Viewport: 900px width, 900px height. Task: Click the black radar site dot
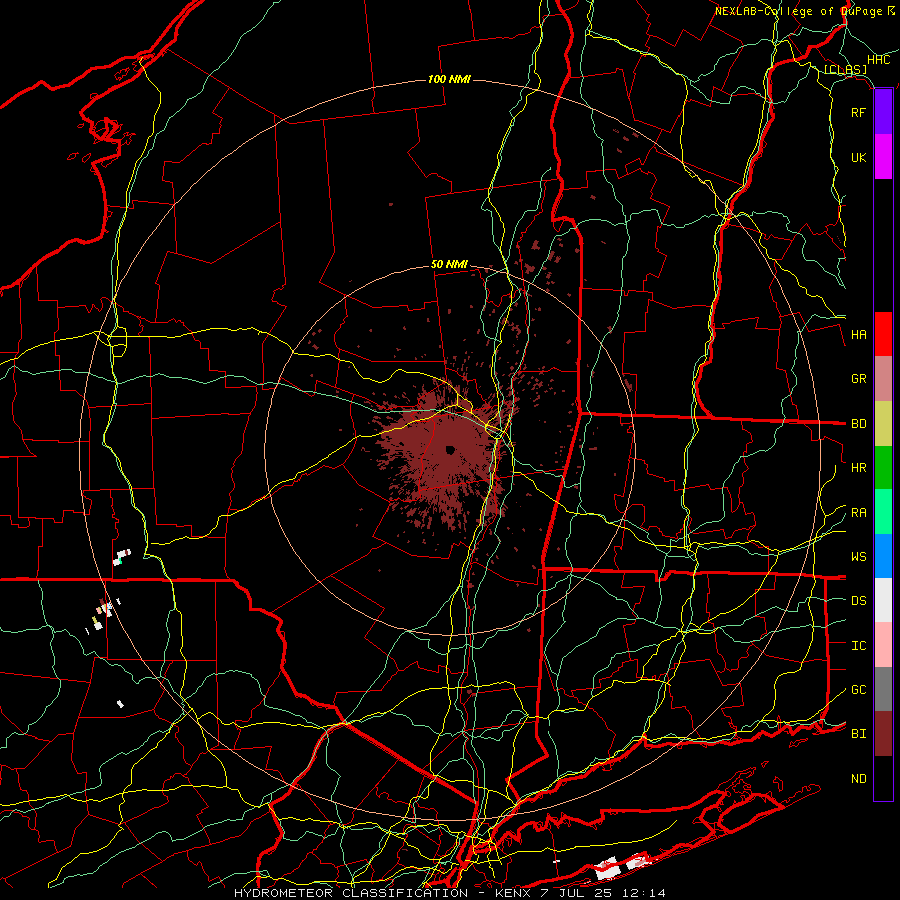450,450
